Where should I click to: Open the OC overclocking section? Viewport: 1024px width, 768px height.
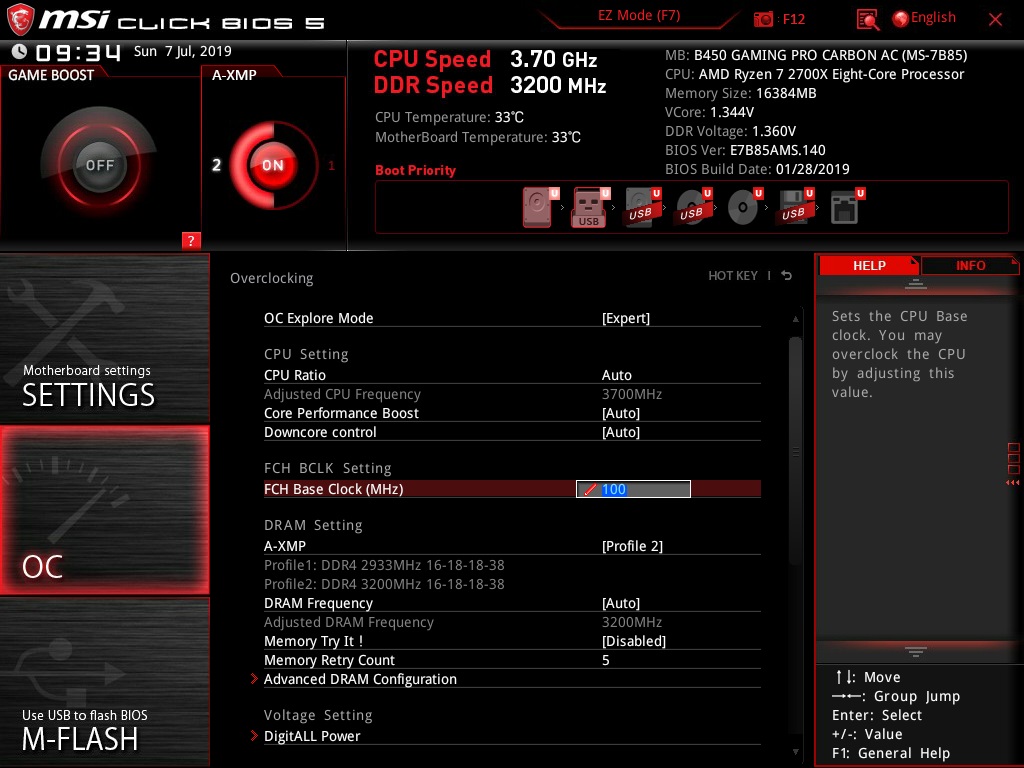click(x=104, y=510)
